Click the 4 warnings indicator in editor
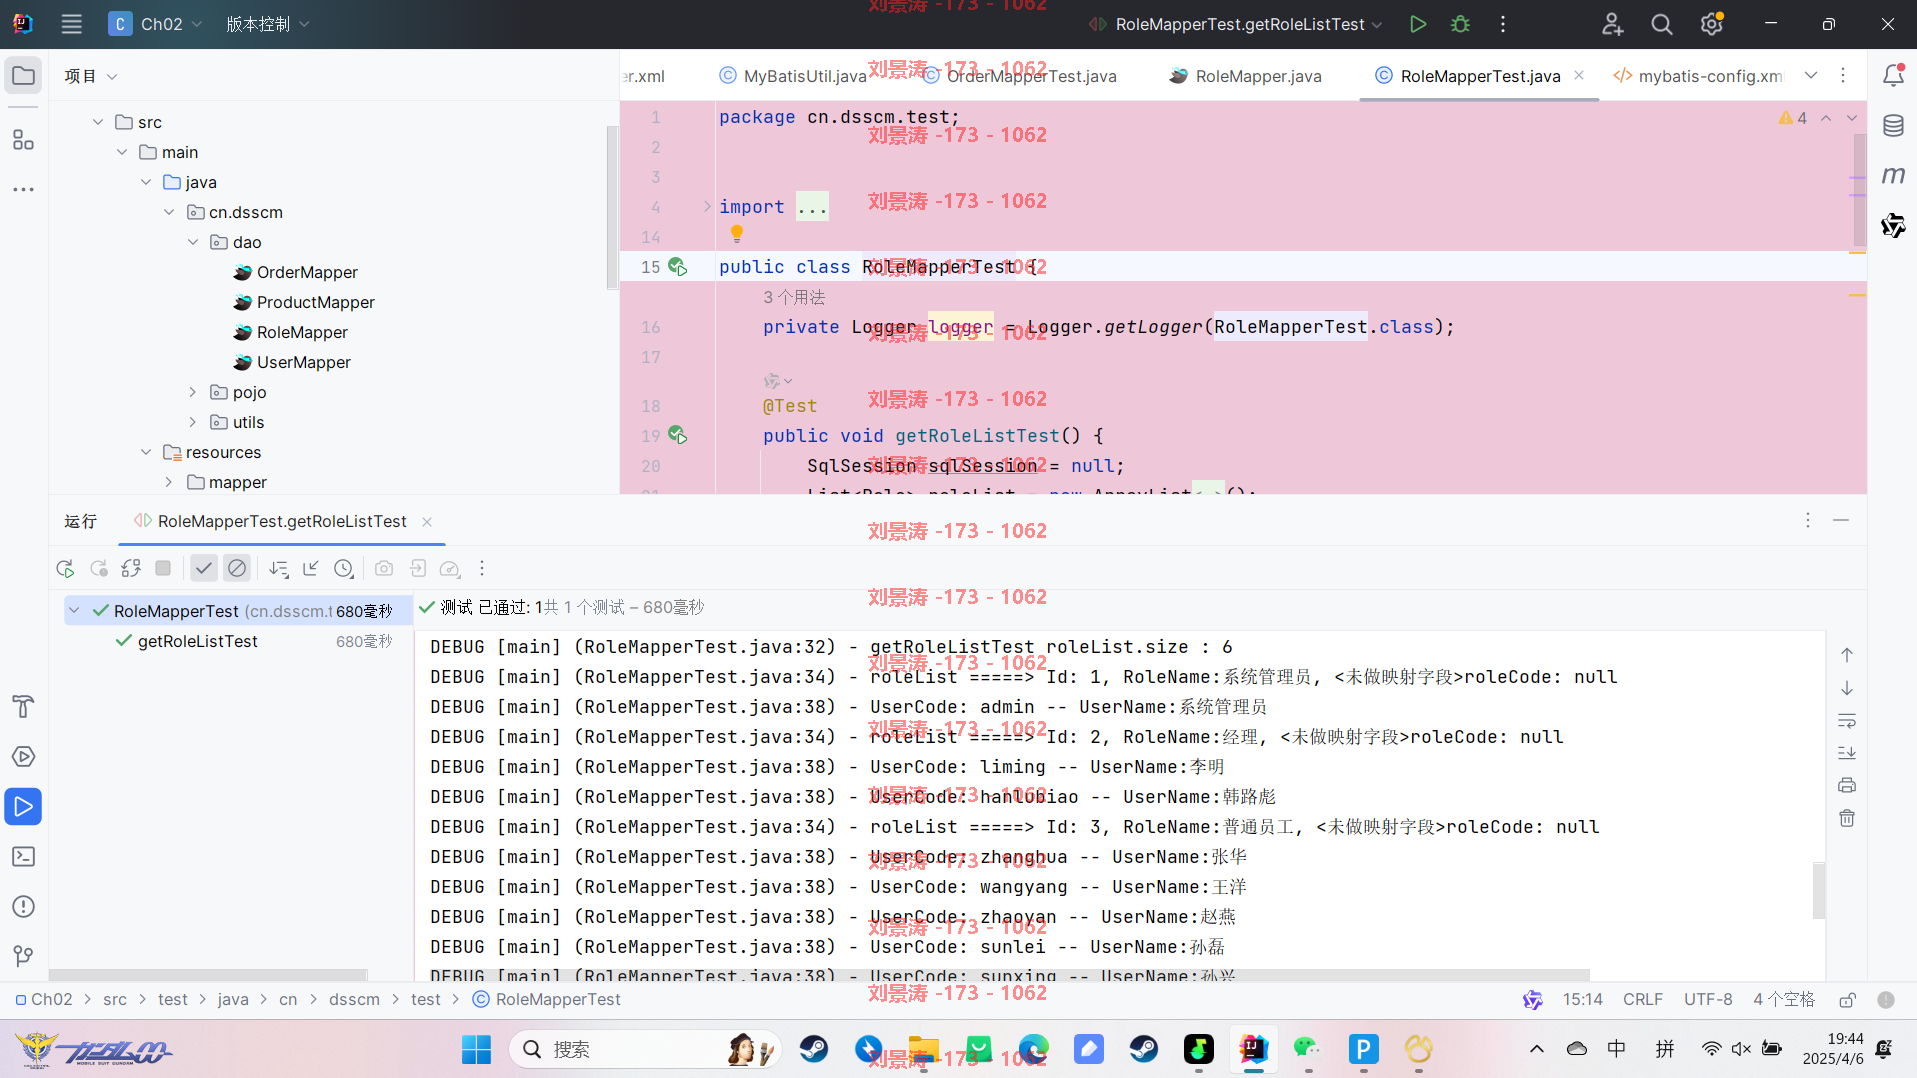Viewport: 1917px width, 1078px height. click(x=1793, y=118)
